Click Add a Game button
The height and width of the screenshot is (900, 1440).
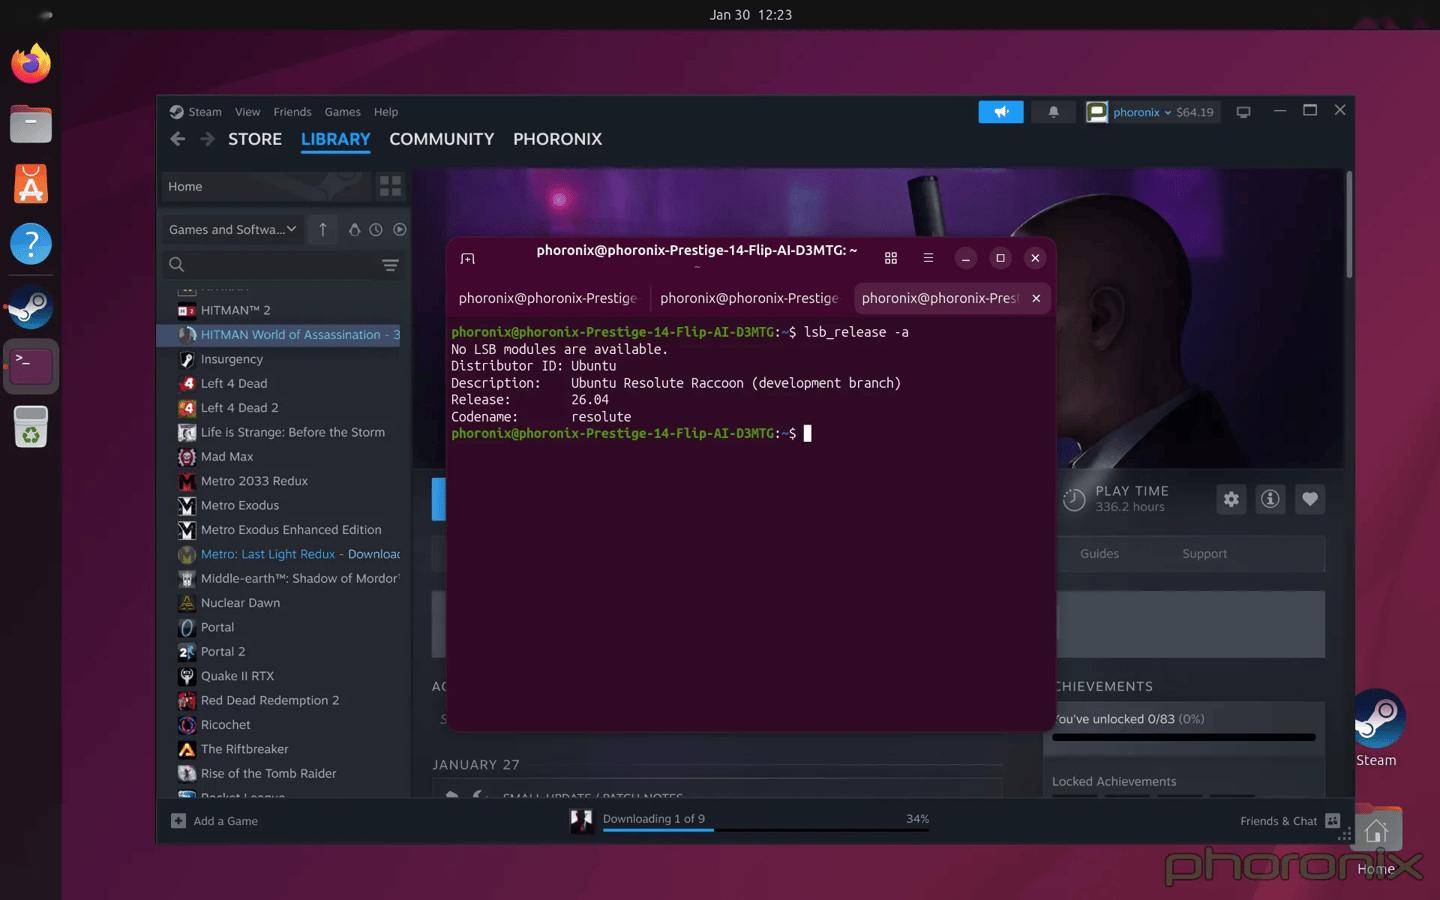click(x=216, y=821)
